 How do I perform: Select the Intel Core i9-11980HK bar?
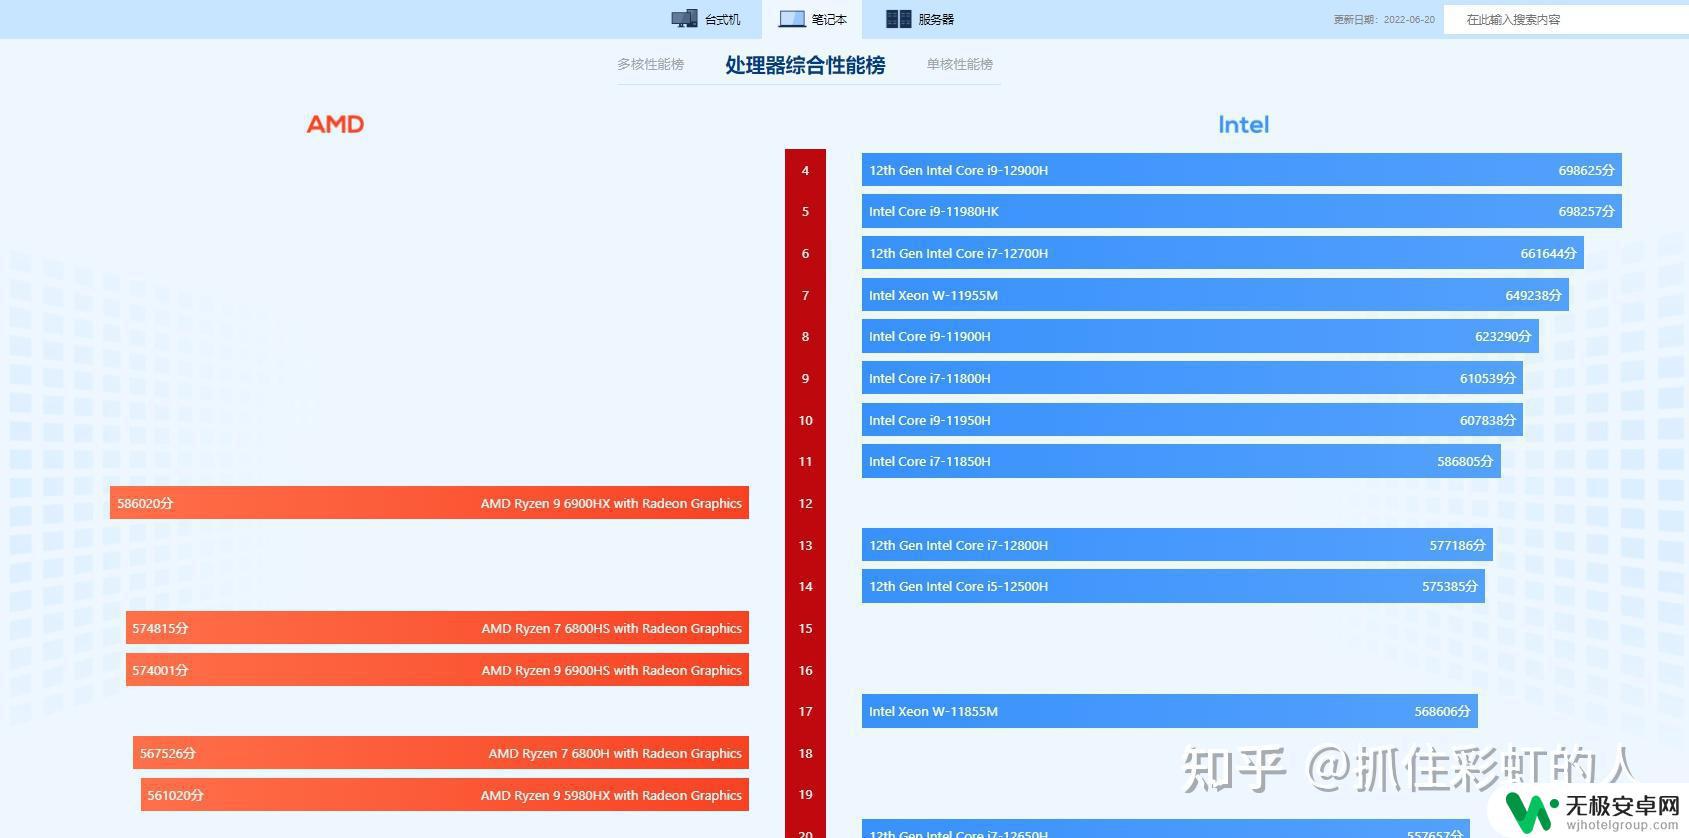click(1241, 211)
